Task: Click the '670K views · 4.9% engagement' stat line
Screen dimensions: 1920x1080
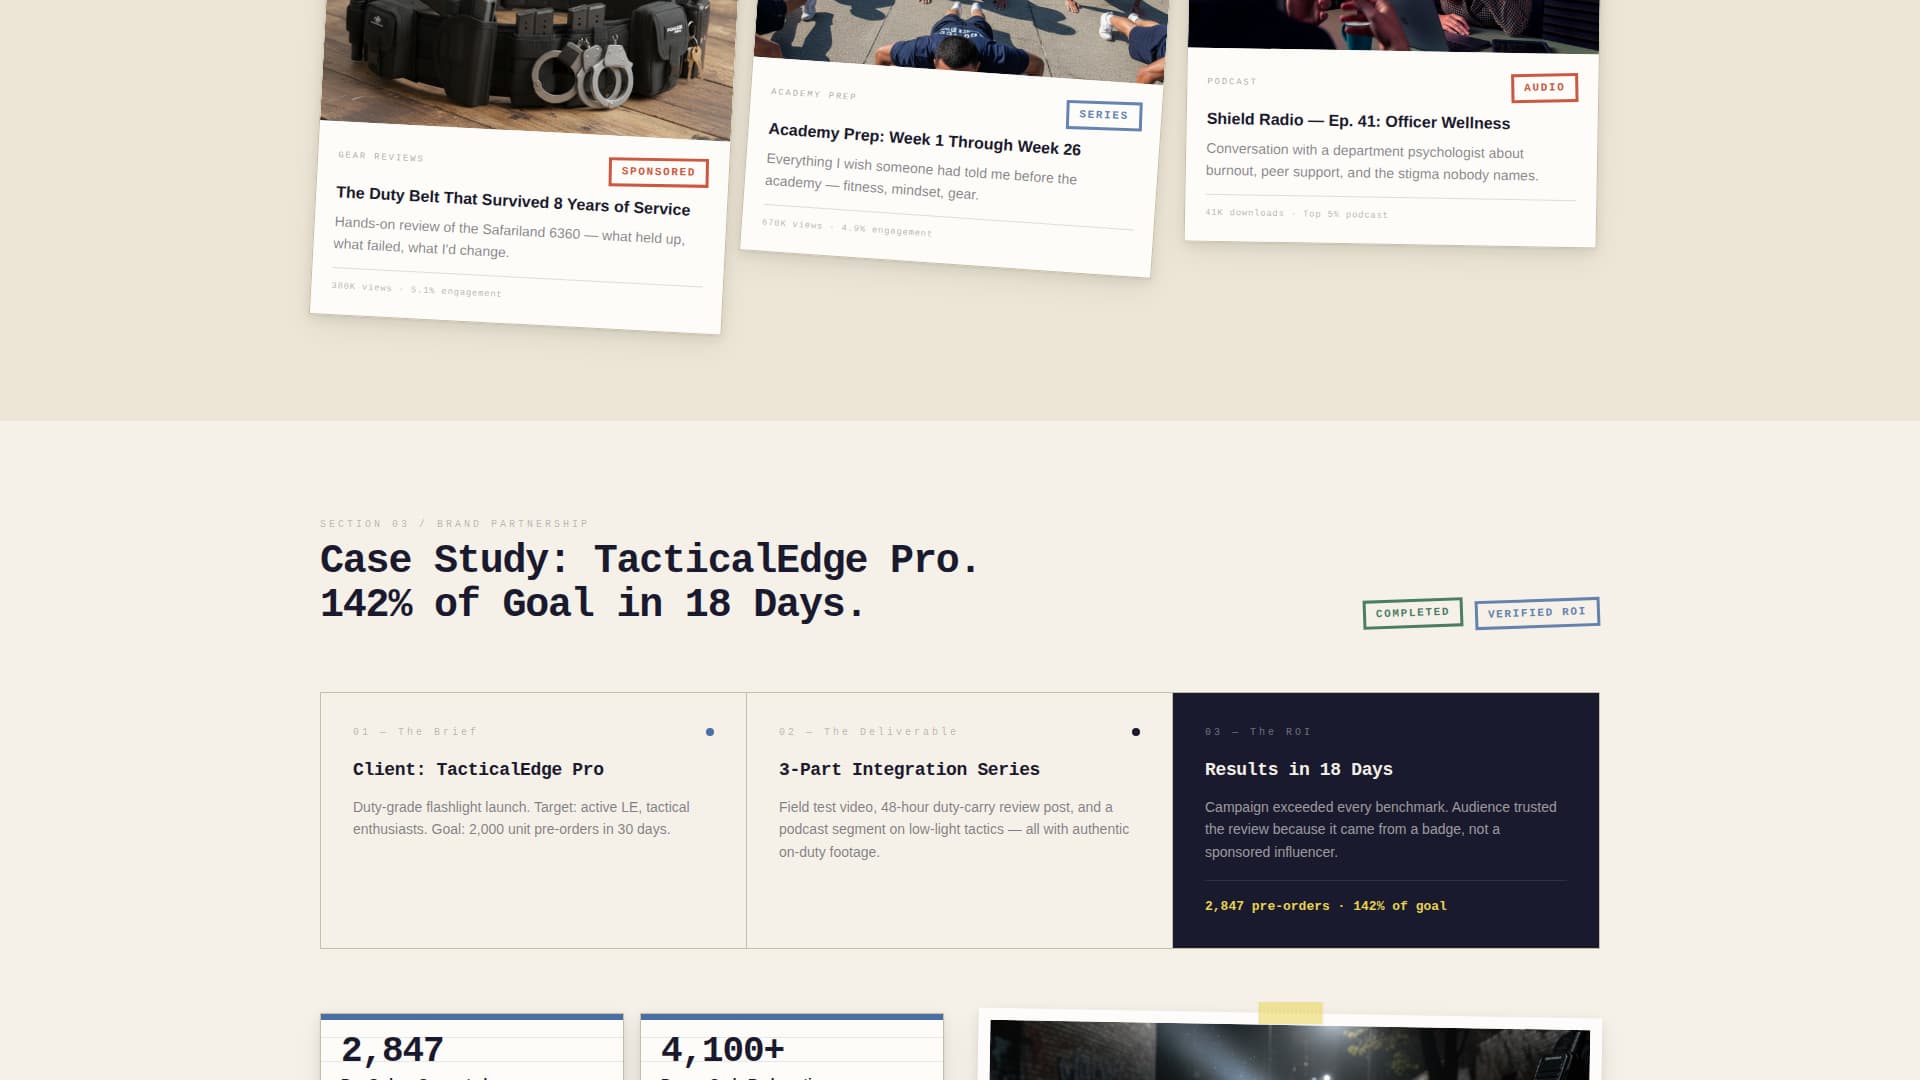Action: 846,227
